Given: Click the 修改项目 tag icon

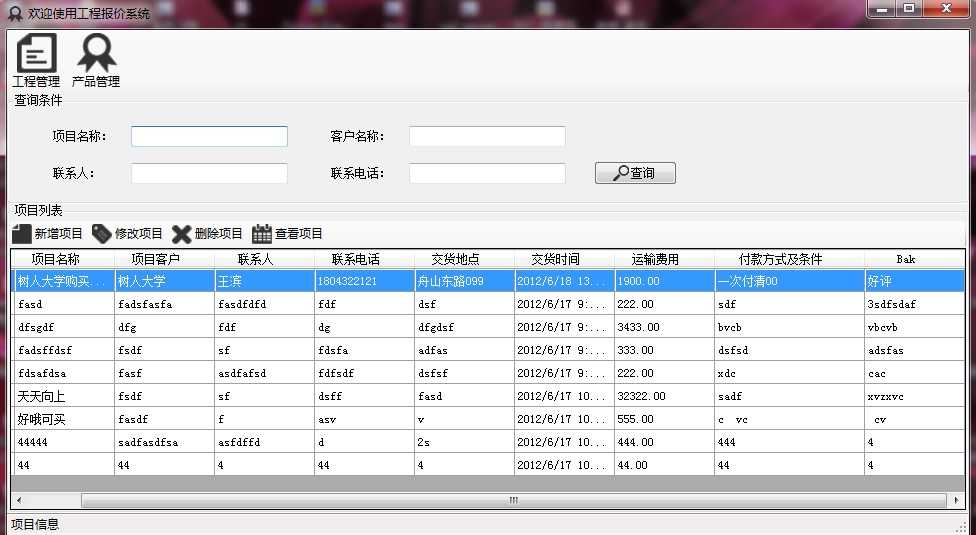Looking at the screenshot, I should click(101, 234).
